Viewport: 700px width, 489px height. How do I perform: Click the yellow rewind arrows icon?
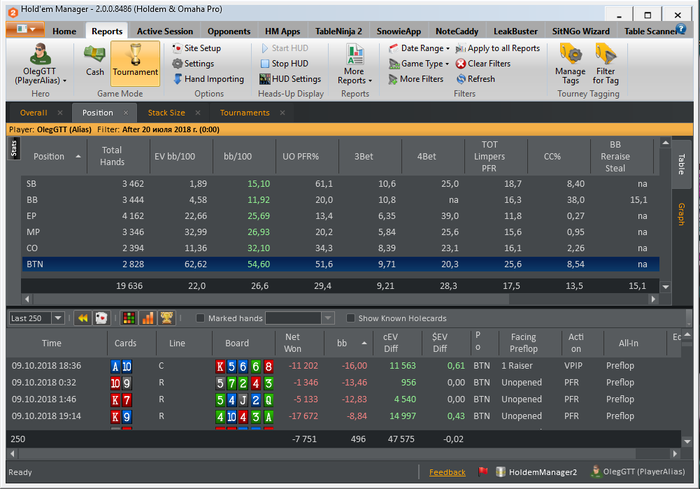[83, 318]
